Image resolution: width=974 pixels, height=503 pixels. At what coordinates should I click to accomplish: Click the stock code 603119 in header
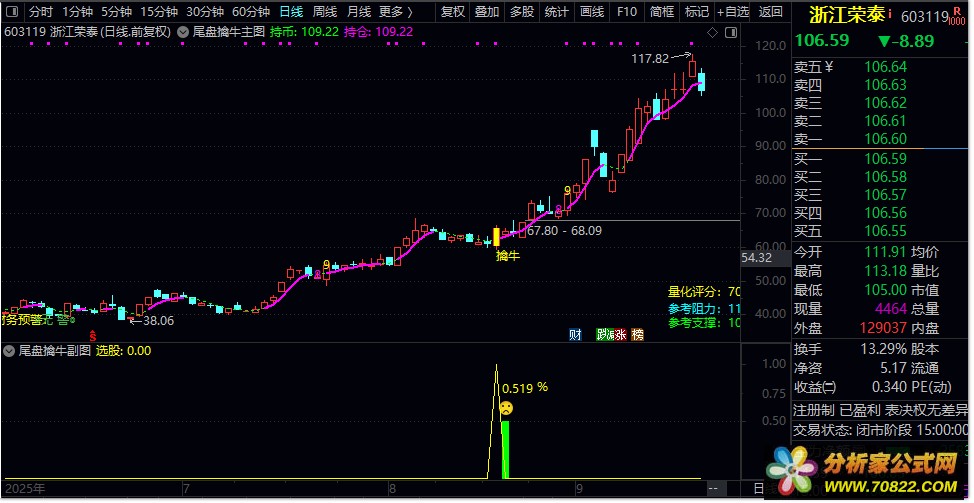pyautogui.click(x=924, y=17)
